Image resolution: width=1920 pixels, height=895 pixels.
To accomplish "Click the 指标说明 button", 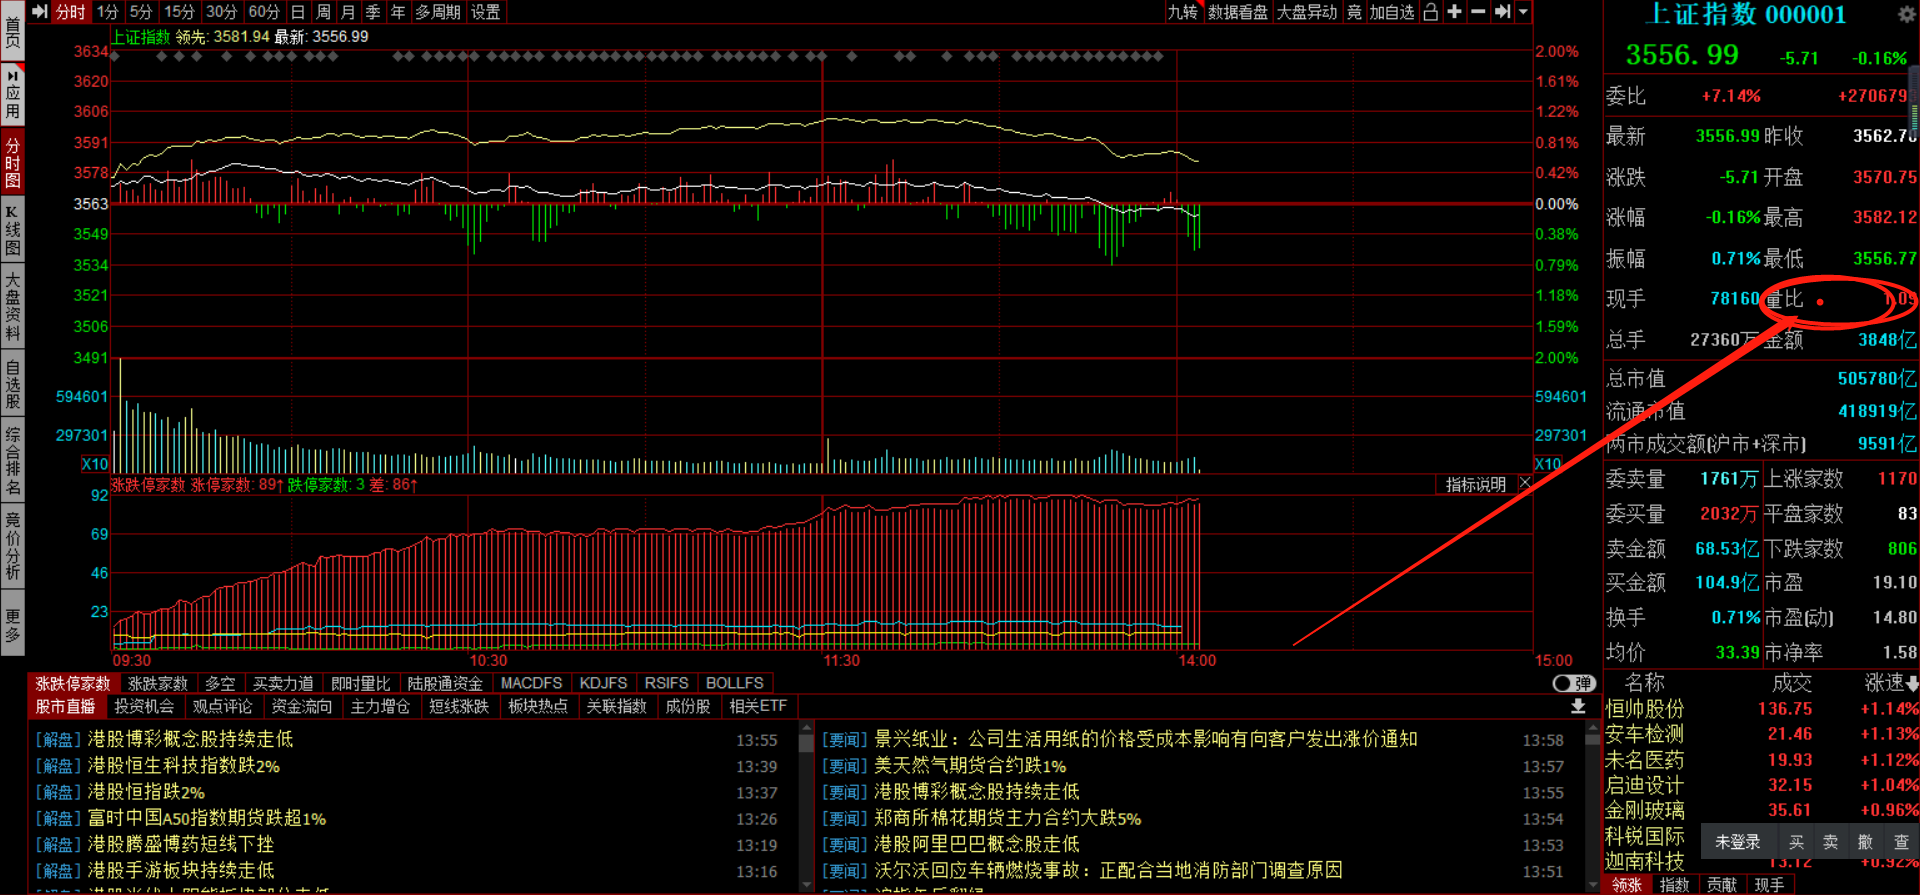I will click(1475, 484).
